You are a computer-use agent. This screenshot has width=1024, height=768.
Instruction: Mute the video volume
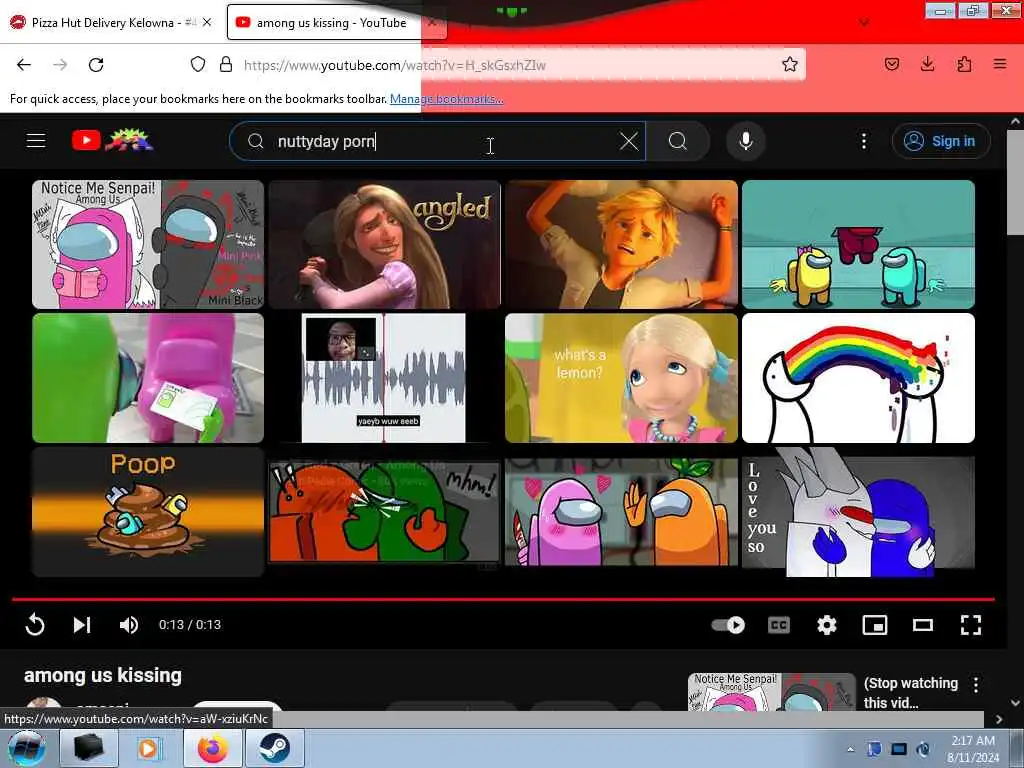point(129,625)
